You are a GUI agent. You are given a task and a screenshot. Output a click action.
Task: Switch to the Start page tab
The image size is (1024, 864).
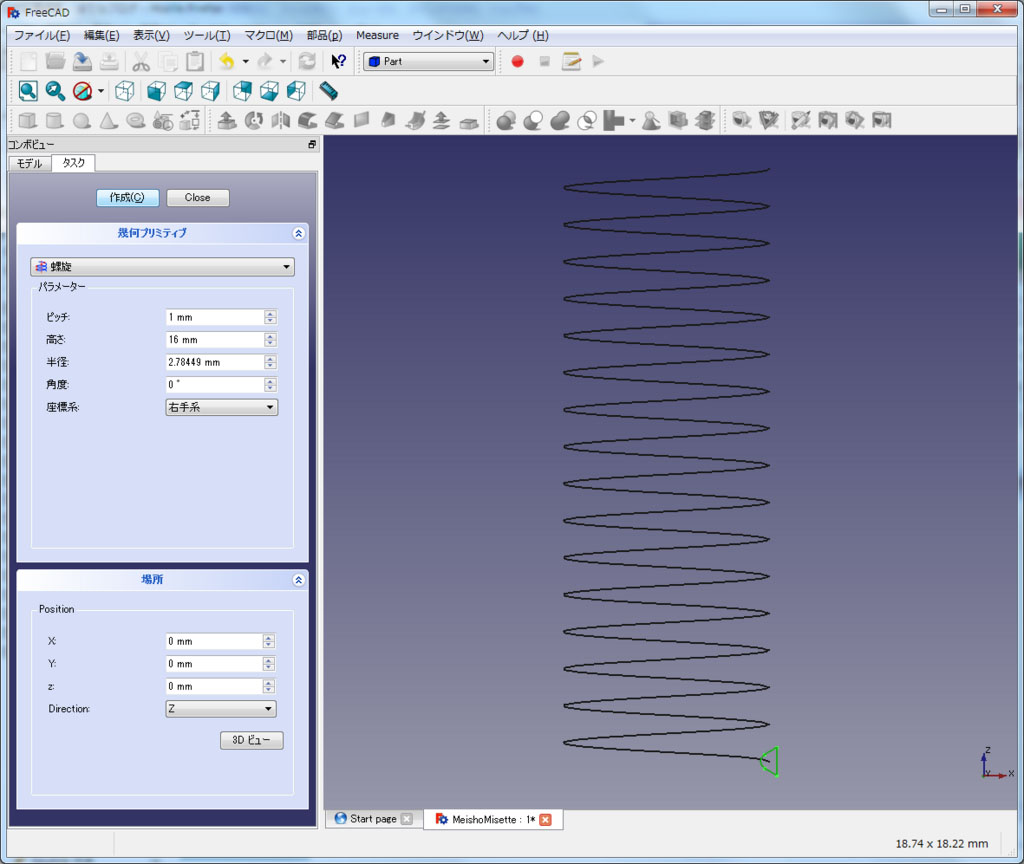373,819
